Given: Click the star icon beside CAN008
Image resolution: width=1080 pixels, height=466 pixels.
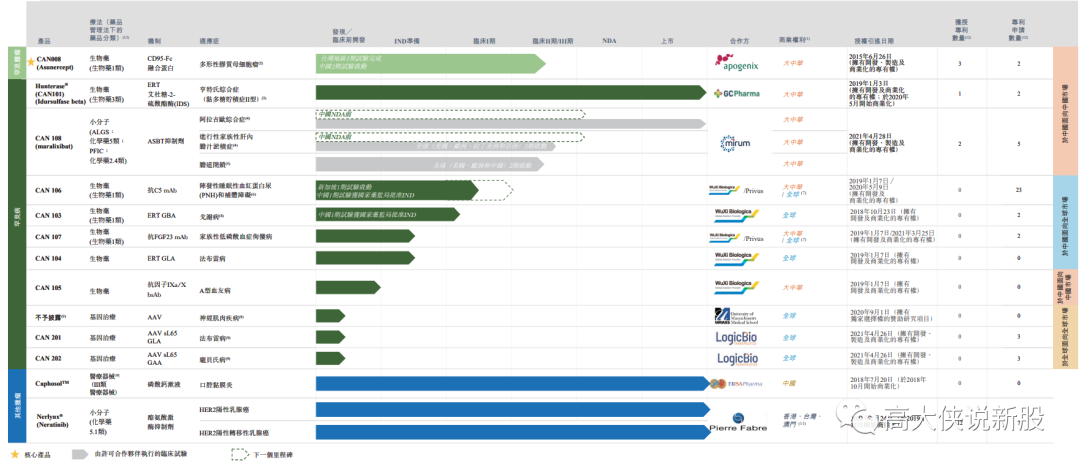Looking at the screenshot, I should (30, 63).
